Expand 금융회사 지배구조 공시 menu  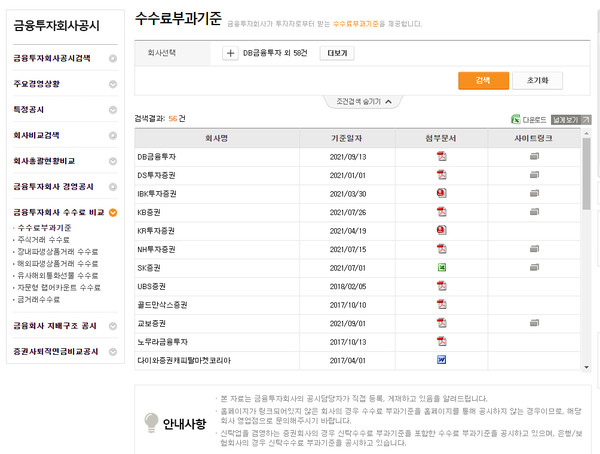pos(113,326)
